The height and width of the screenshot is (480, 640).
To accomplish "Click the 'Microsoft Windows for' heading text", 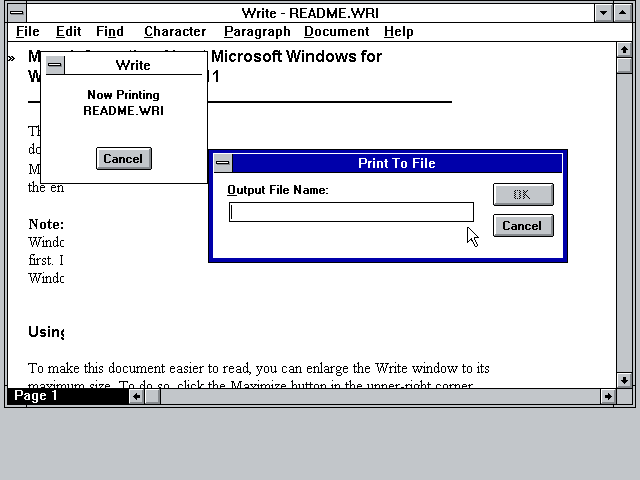I will (x=296, y=56).
